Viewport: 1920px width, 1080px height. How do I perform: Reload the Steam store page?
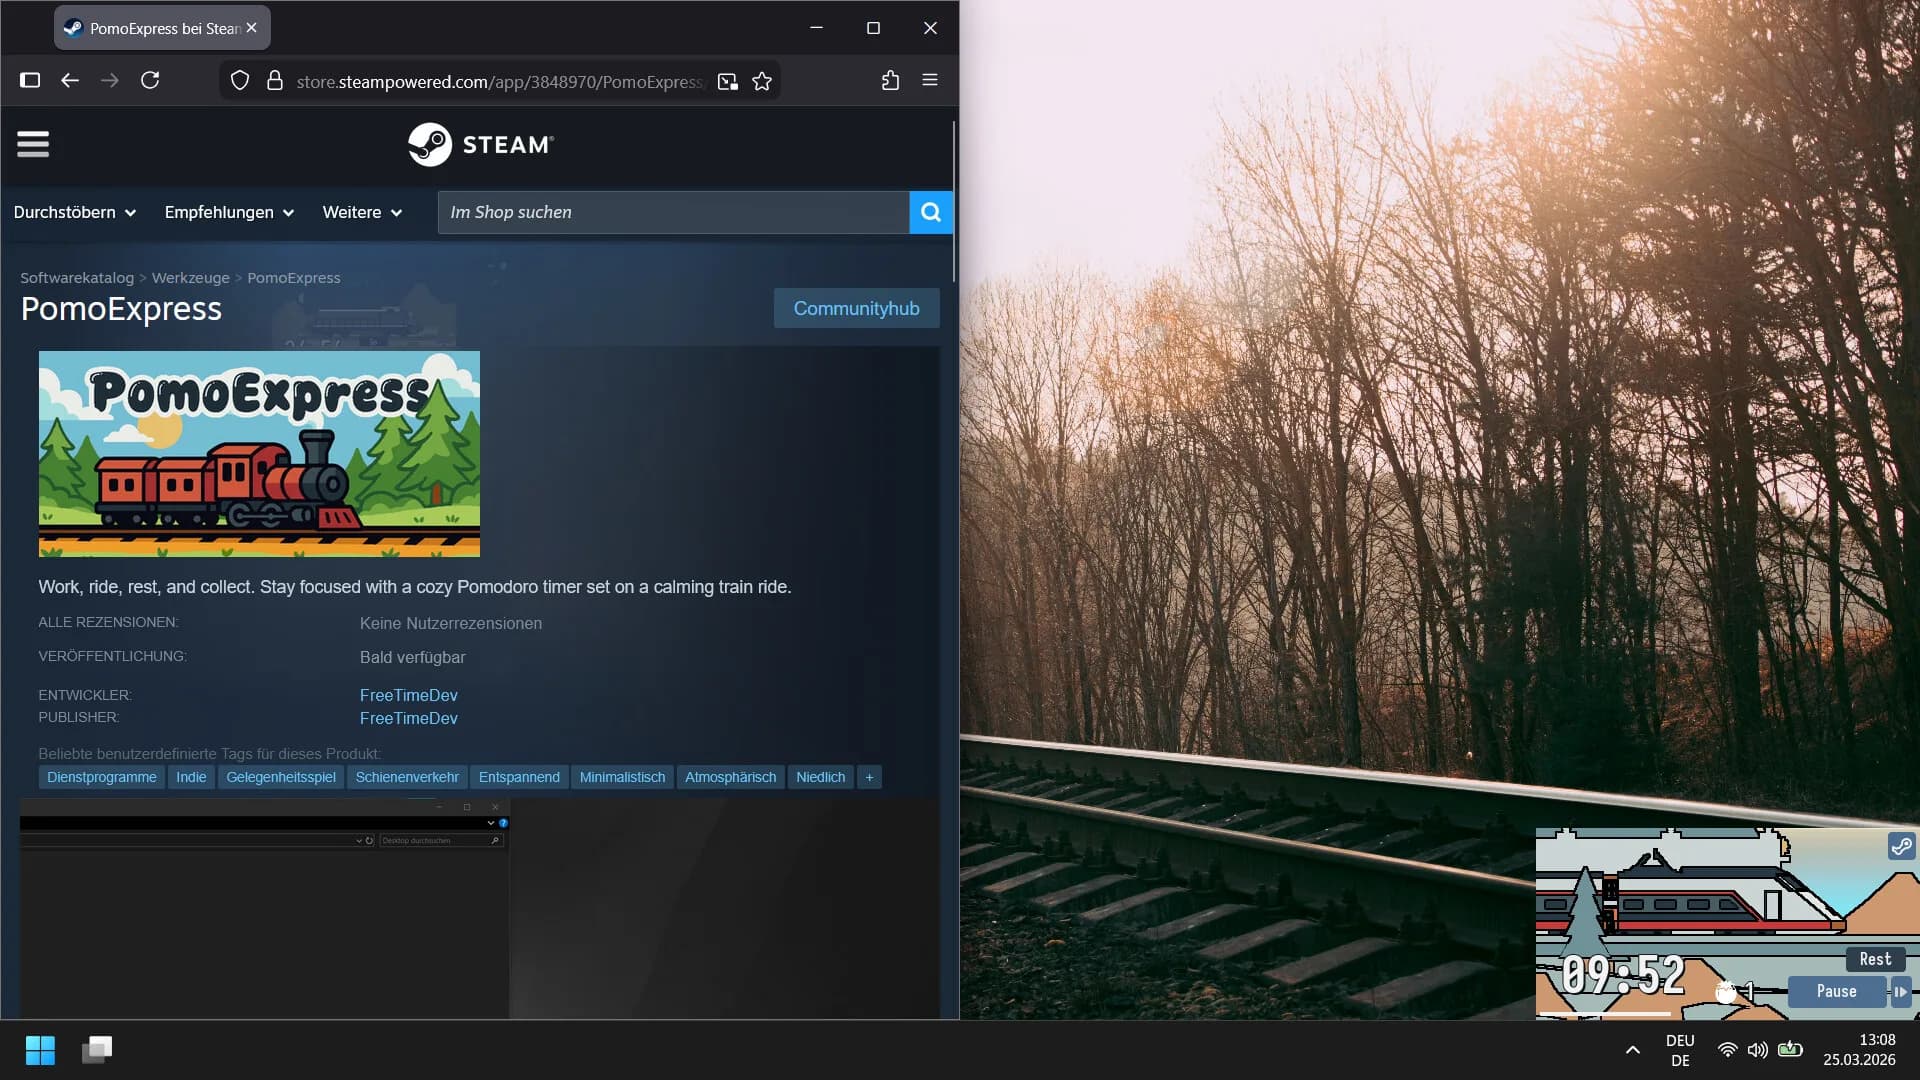coord(150,81)
